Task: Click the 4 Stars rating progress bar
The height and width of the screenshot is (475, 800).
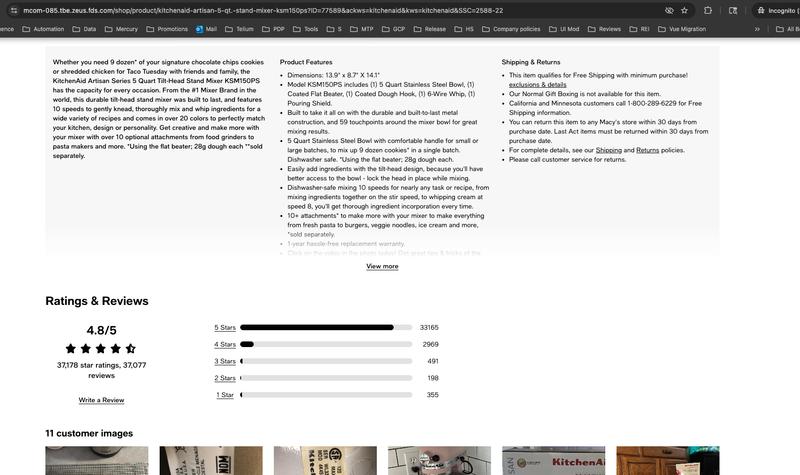Action: point(326,344)
